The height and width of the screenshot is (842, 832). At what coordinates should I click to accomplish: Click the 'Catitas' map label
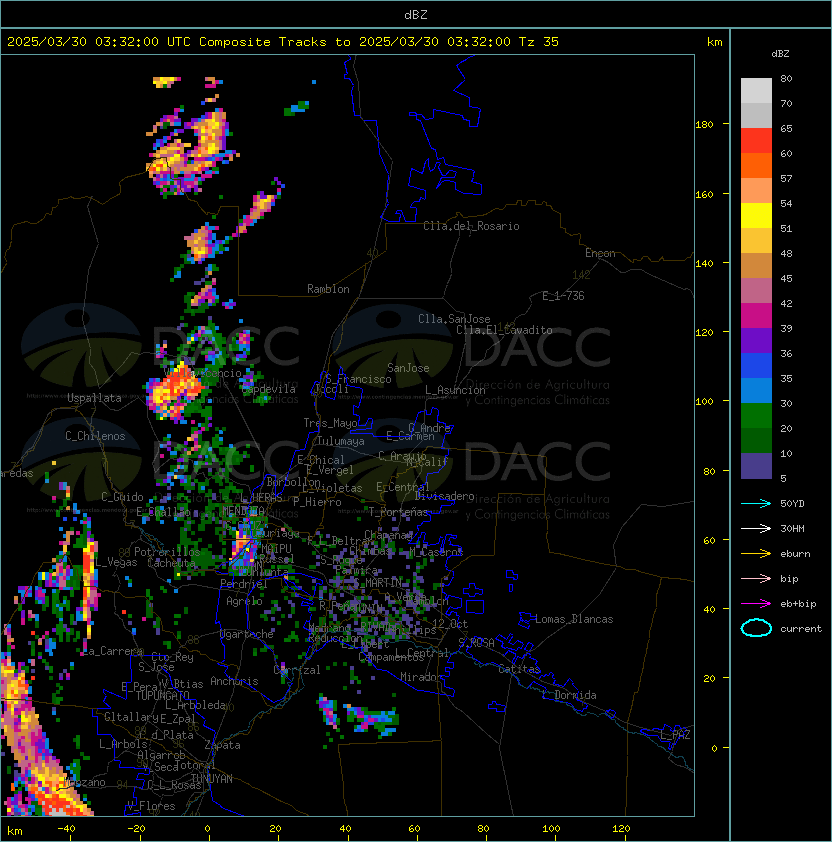519,669
